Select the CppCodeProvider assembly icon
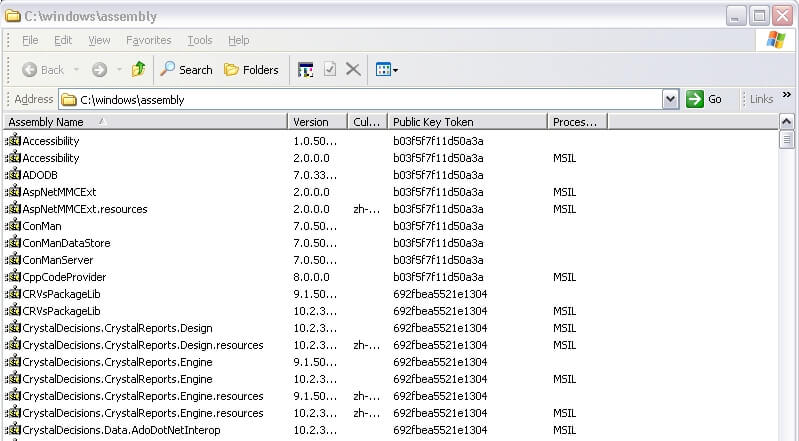The image size is (799, 441). [13, 276]
